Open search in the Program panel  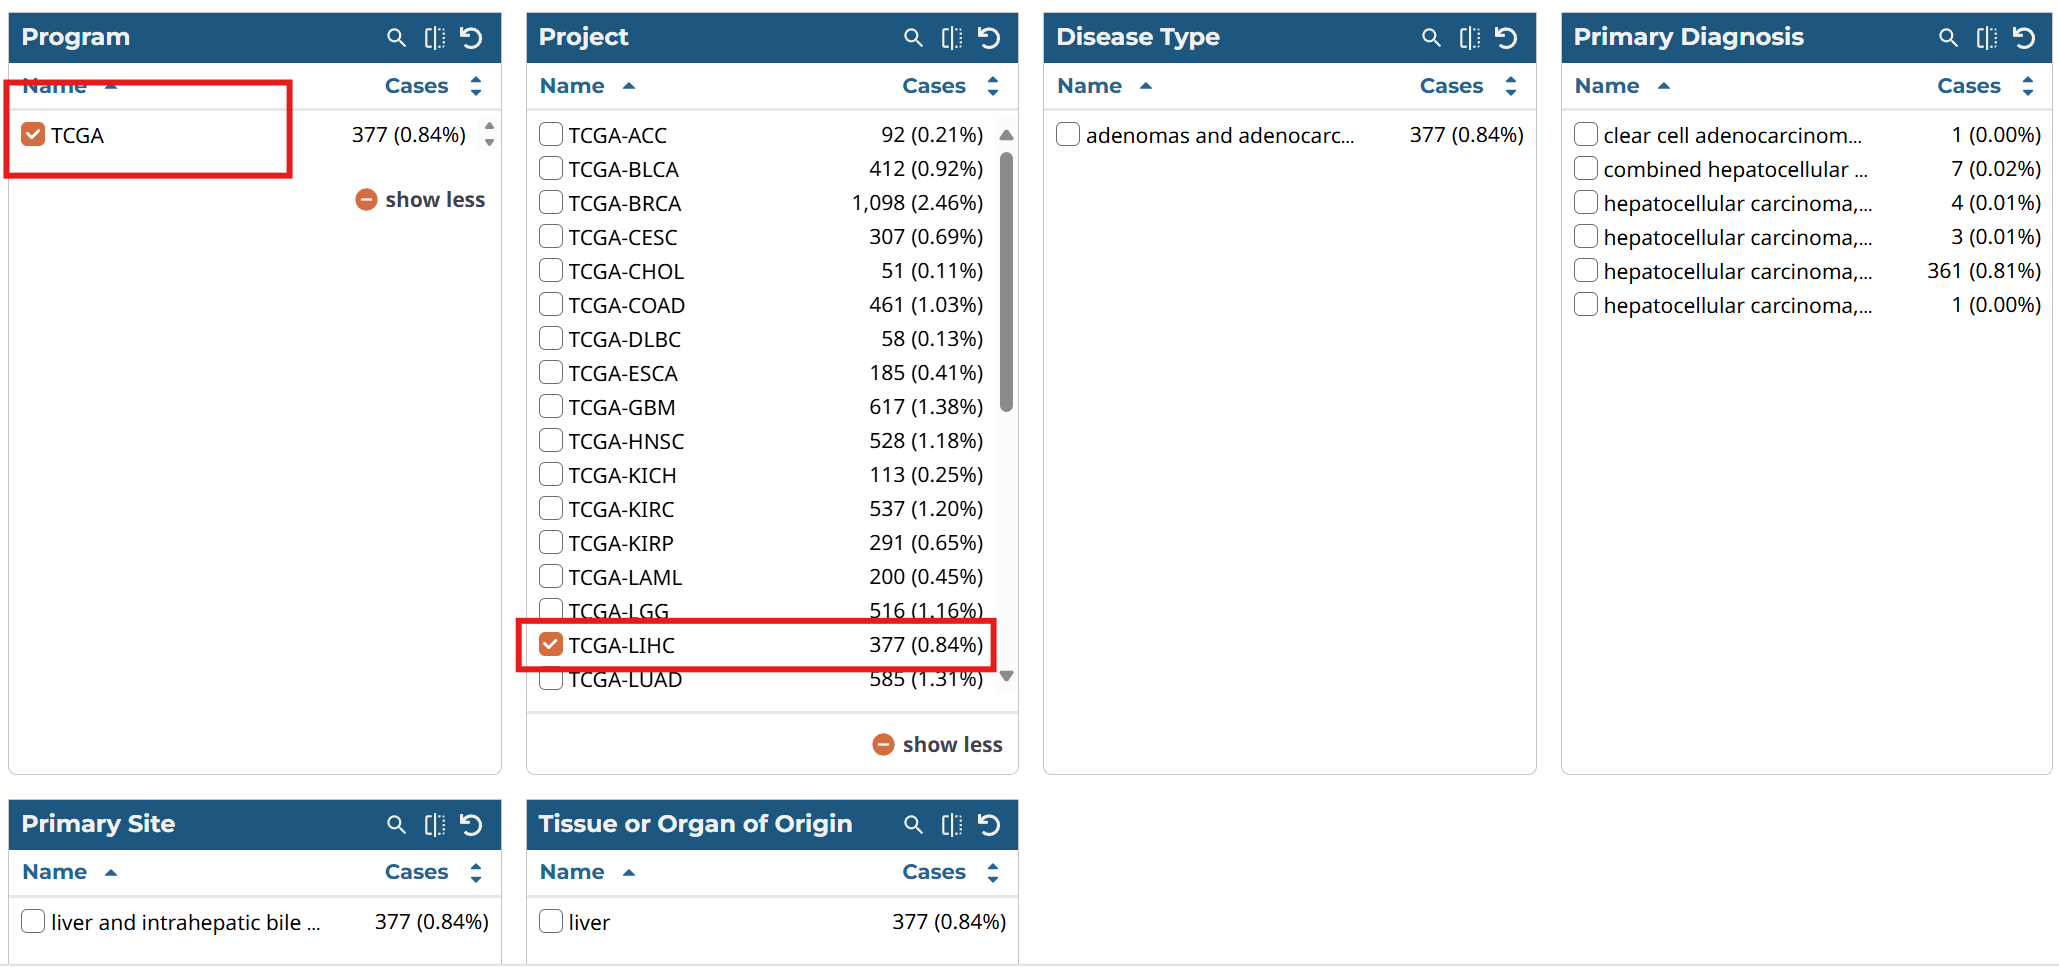pyautogui.click(x=396, y=38)
